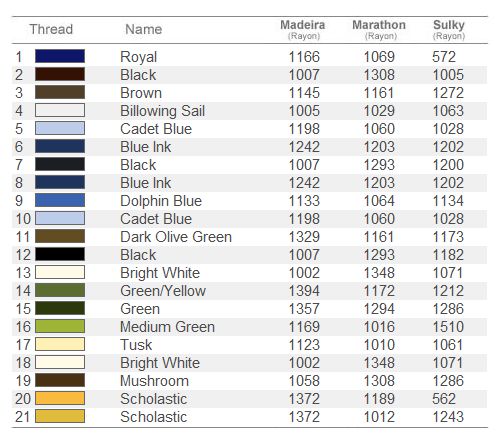This screenshot has width=500, height=438.
Task: Select the Brown thread swatch in row 3
Action: tap(60, 92)
